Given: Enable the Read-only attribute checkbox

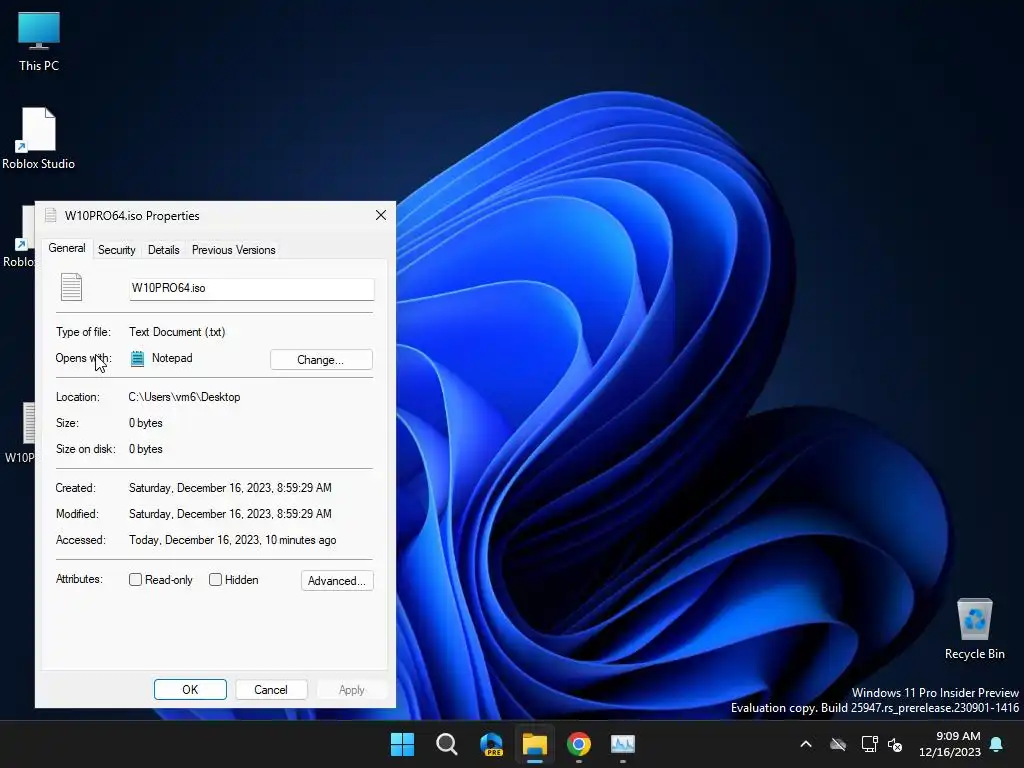Looking at the screenshot, I should pyautogui.click(x=135, y=580).
